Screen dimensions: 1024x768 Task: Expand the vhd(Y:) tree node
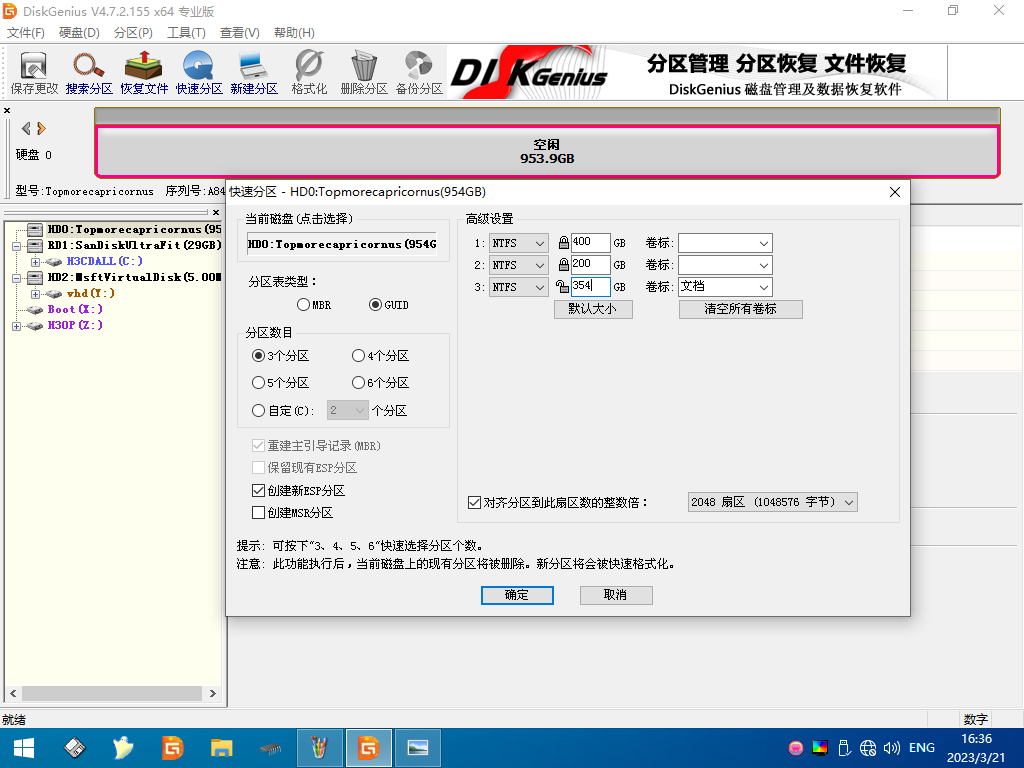35,293
